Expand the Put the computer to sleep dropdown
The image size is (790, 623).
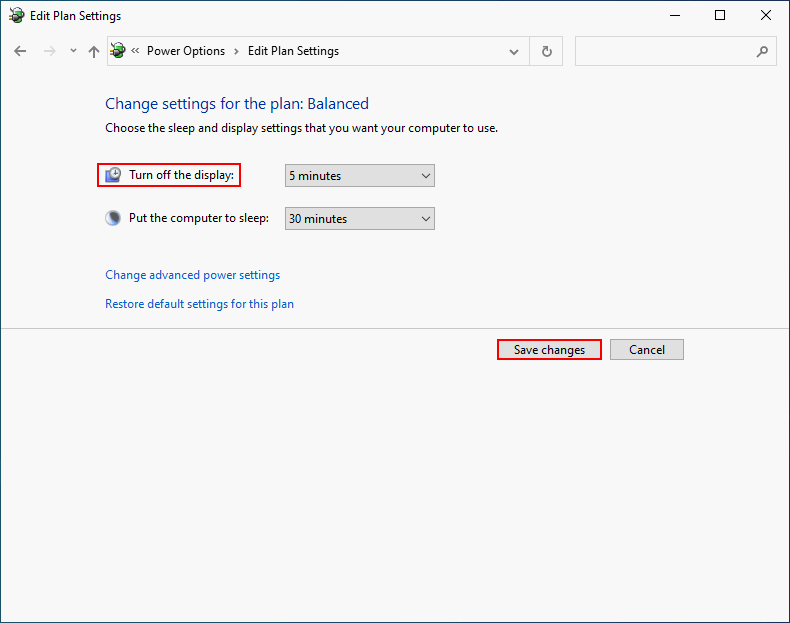point(359,219)
